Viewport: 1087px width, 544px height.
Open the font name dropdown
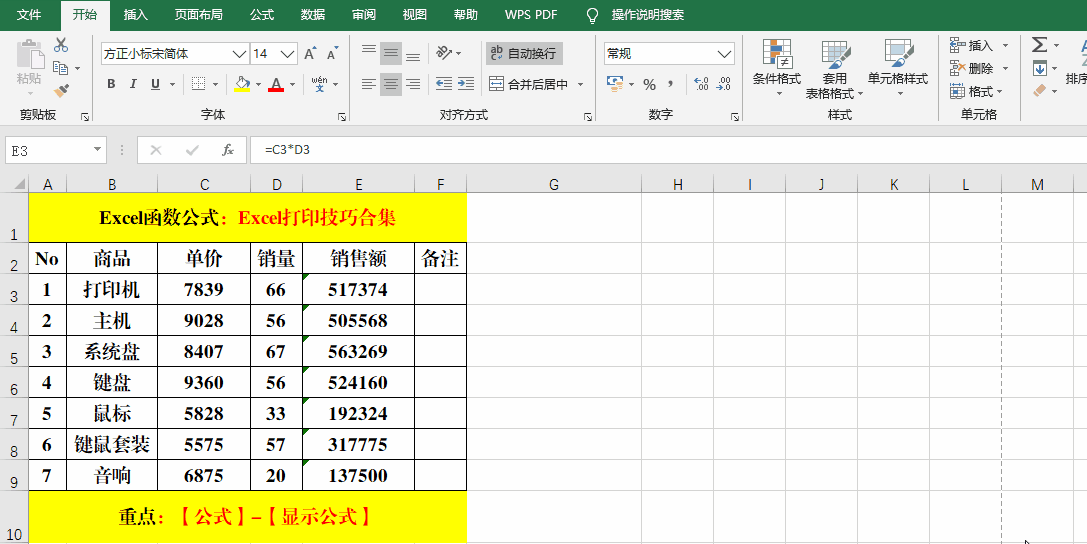pyautogui.click(x=239, y=53)
